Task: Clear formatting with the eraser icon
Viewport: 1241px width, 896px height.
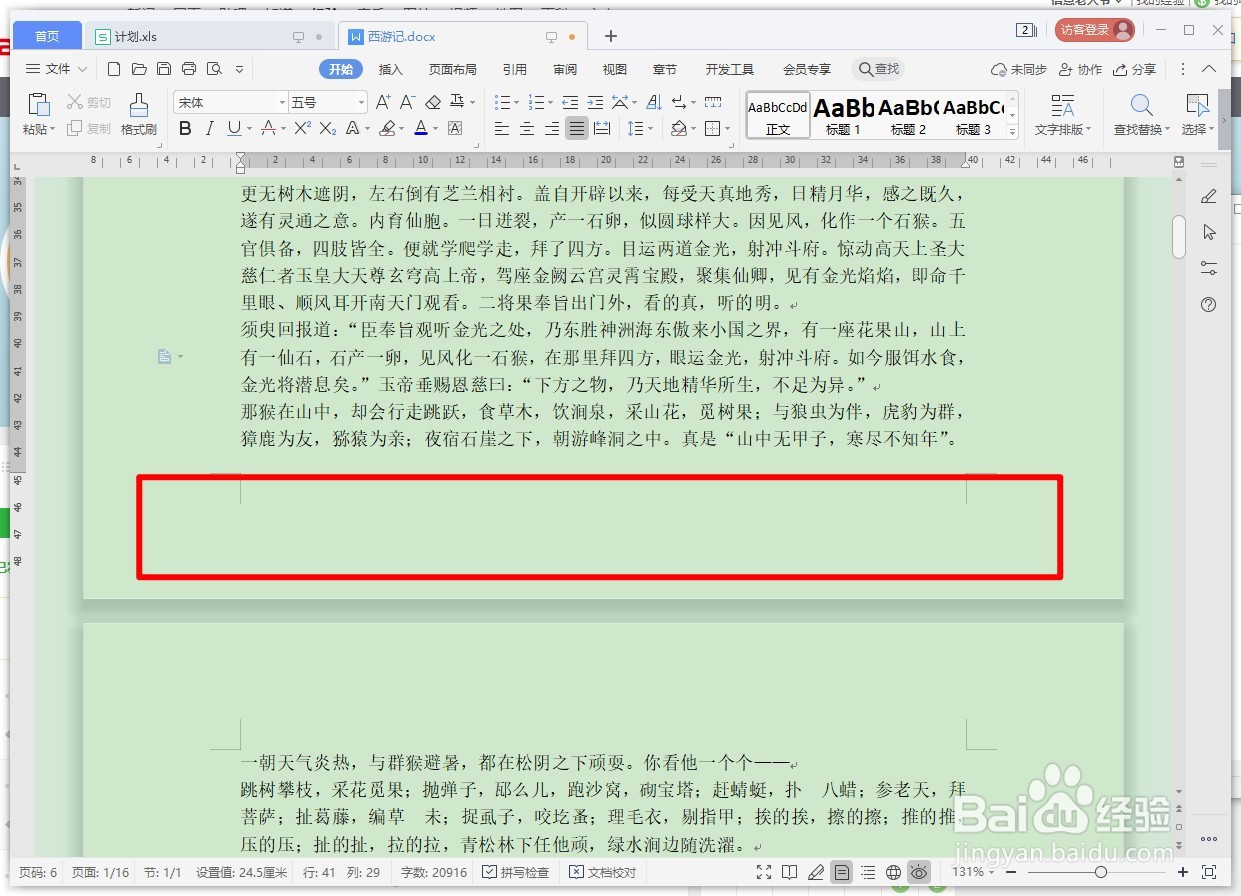Action: click(433, 102)
